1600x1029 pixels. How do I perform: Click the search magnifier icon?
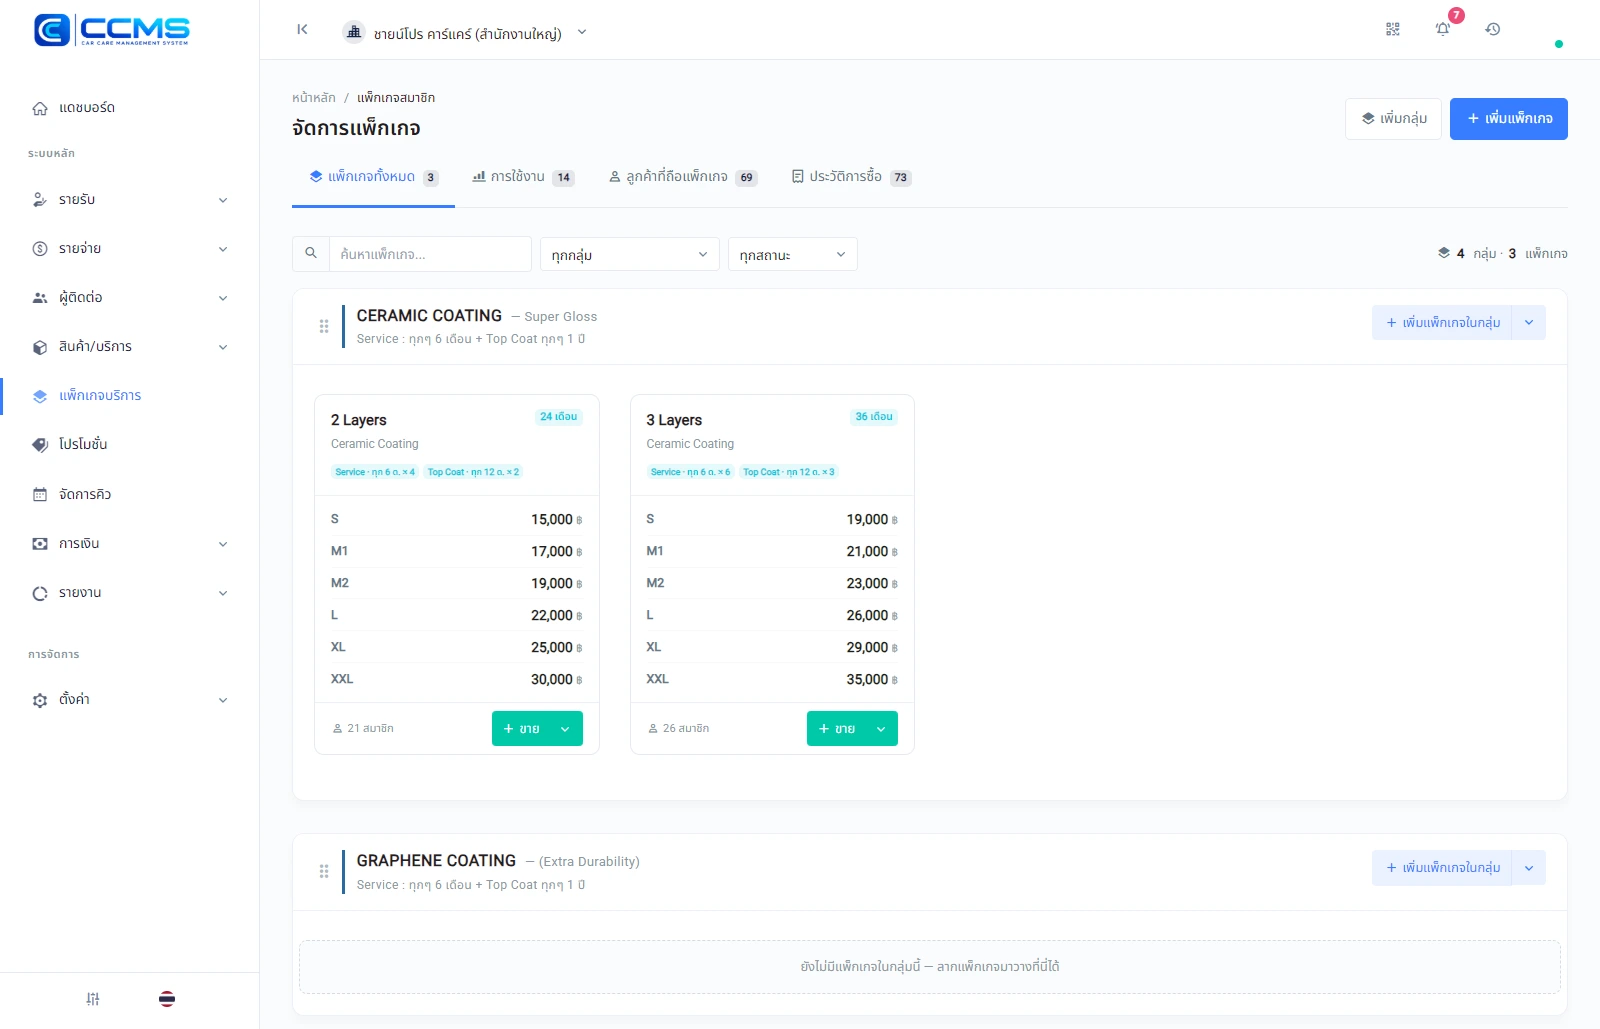pos(311,254)
